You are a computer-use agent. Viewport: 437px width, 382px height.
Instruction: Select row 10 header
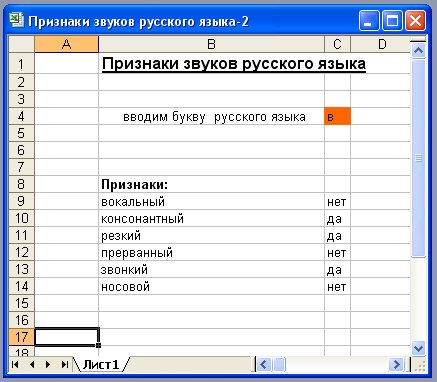pyautogui.click(x=21, y=218)
